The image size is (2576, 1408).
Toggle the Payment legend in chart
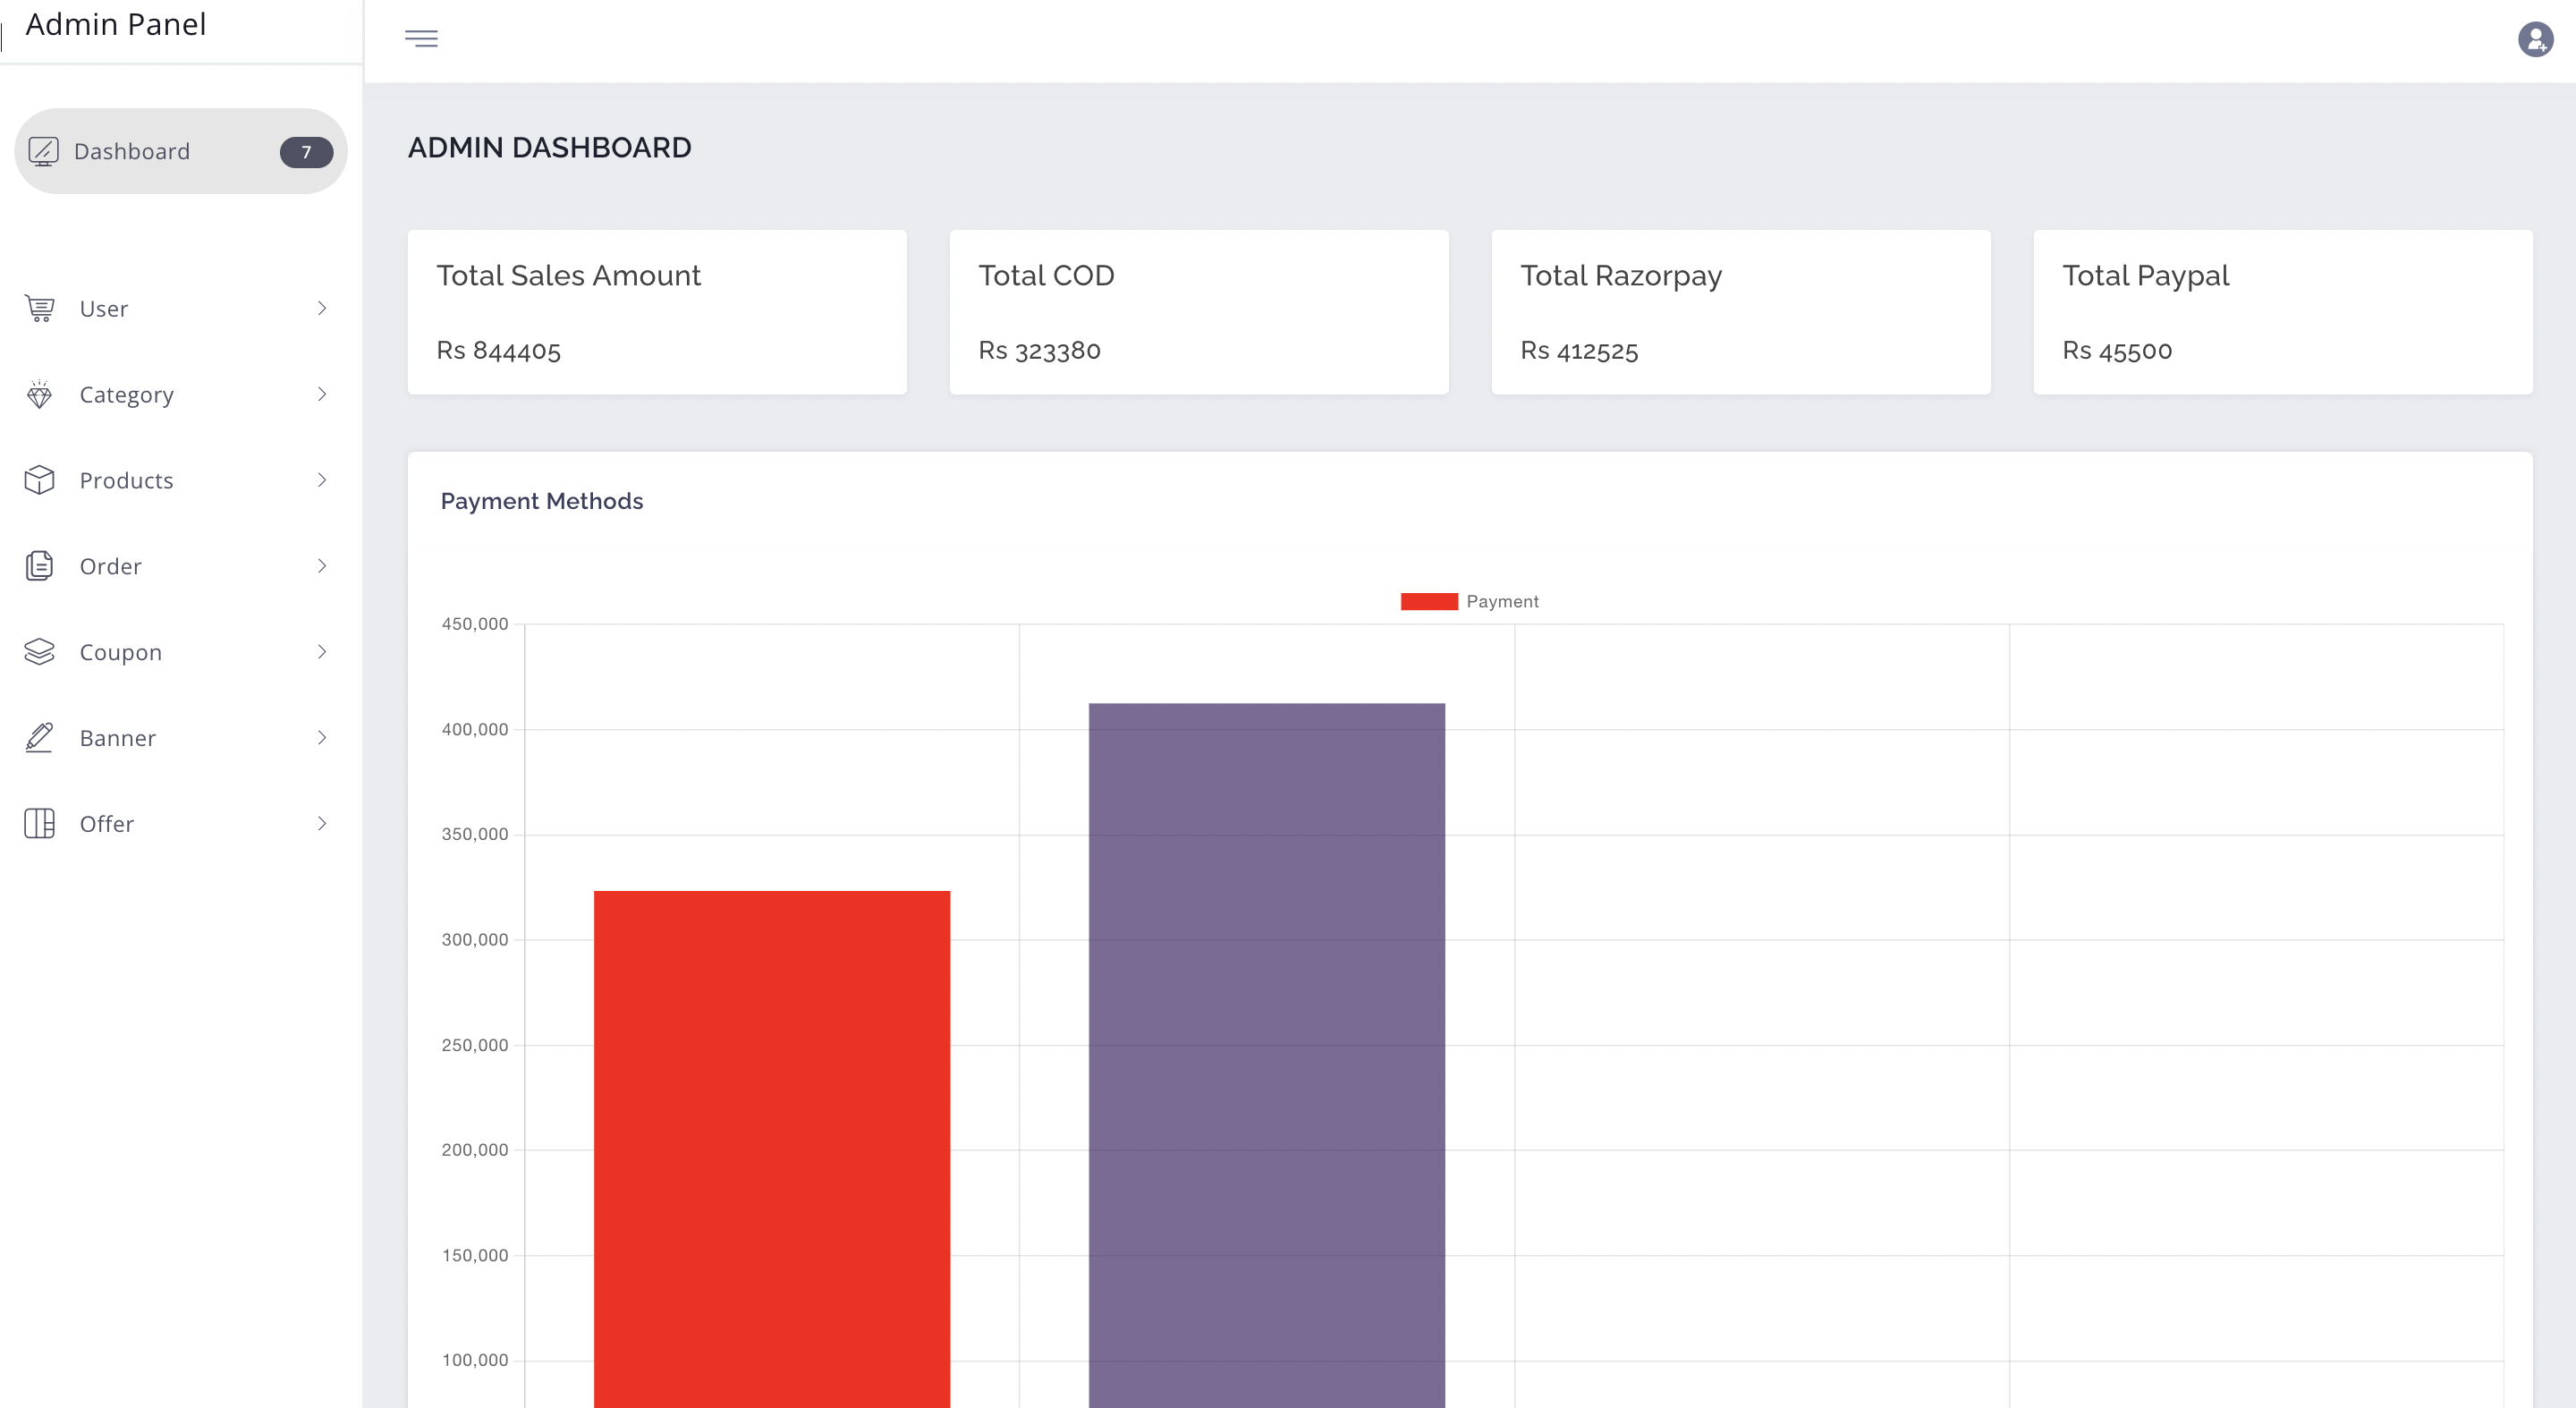click(1470, 601)
